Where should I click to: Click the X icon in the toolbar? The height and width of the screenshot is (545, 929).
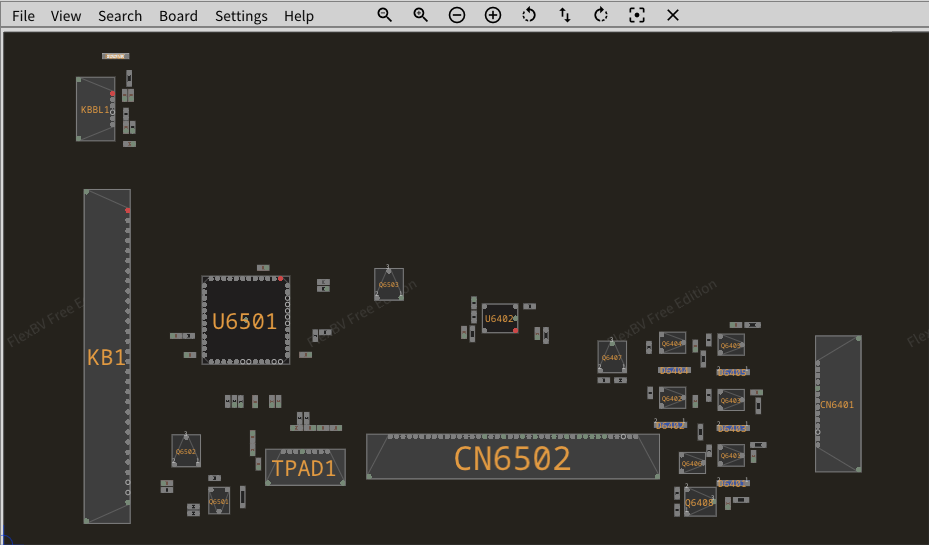pos(673,15)
